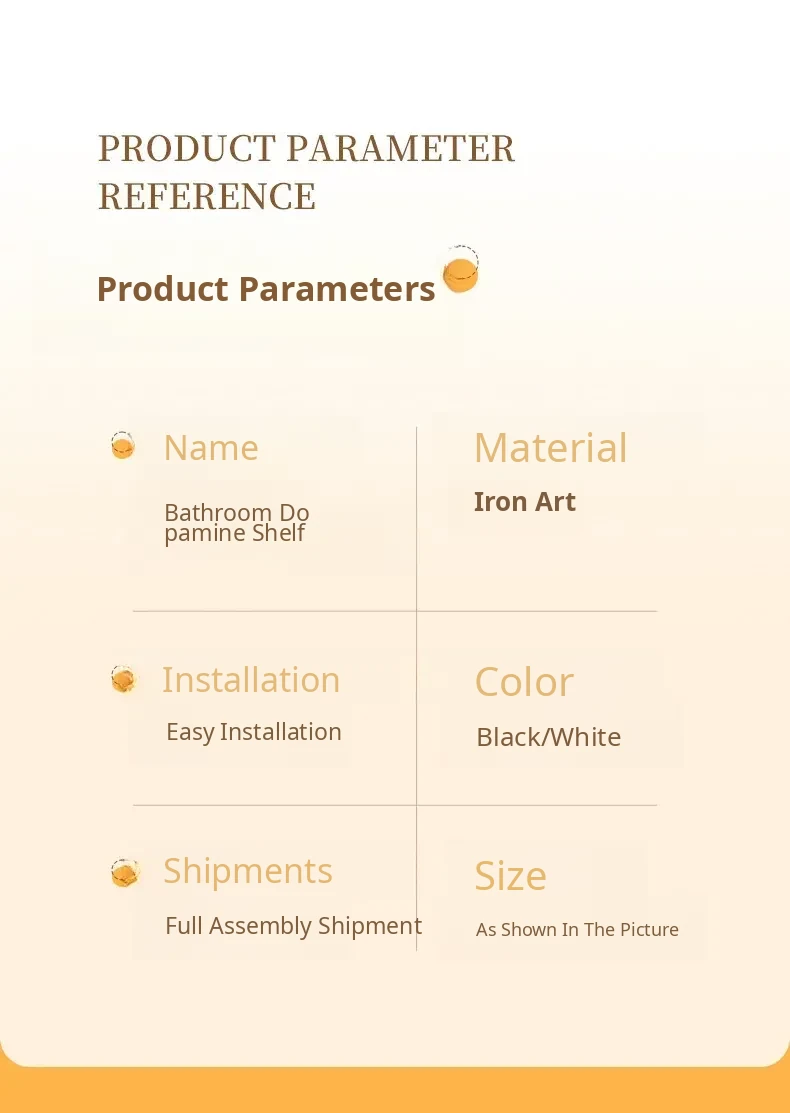The width and height of the screenshot is (790, 1113).
Task: Click the Material heading
Action: coord(550,448)
